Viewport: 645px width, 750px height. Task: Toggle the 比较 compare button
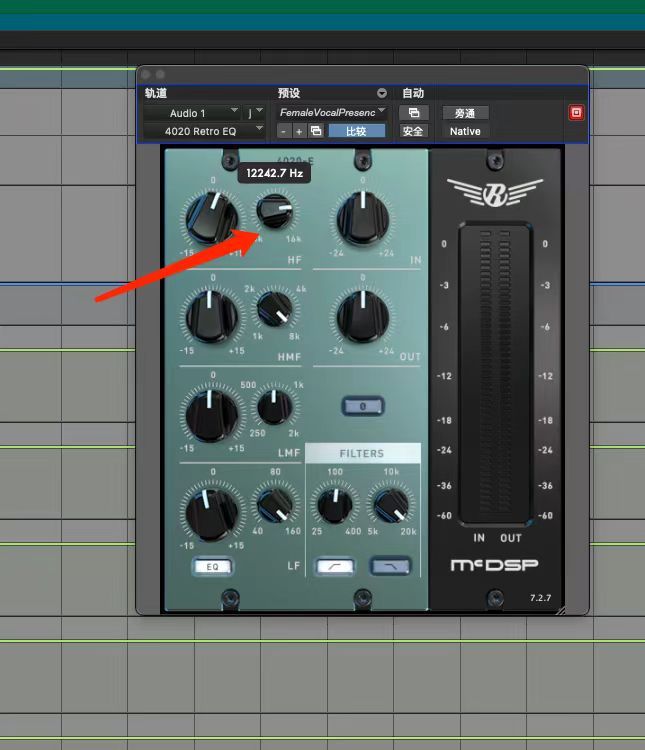point(356,131)
